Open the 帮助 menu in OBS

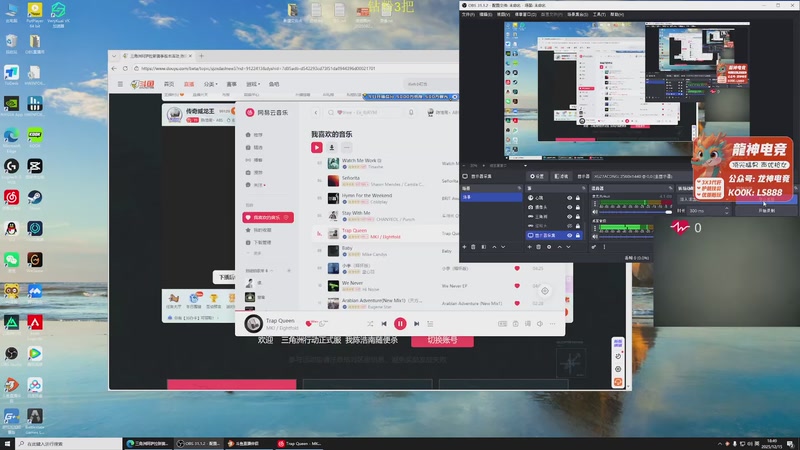(617, 14)
